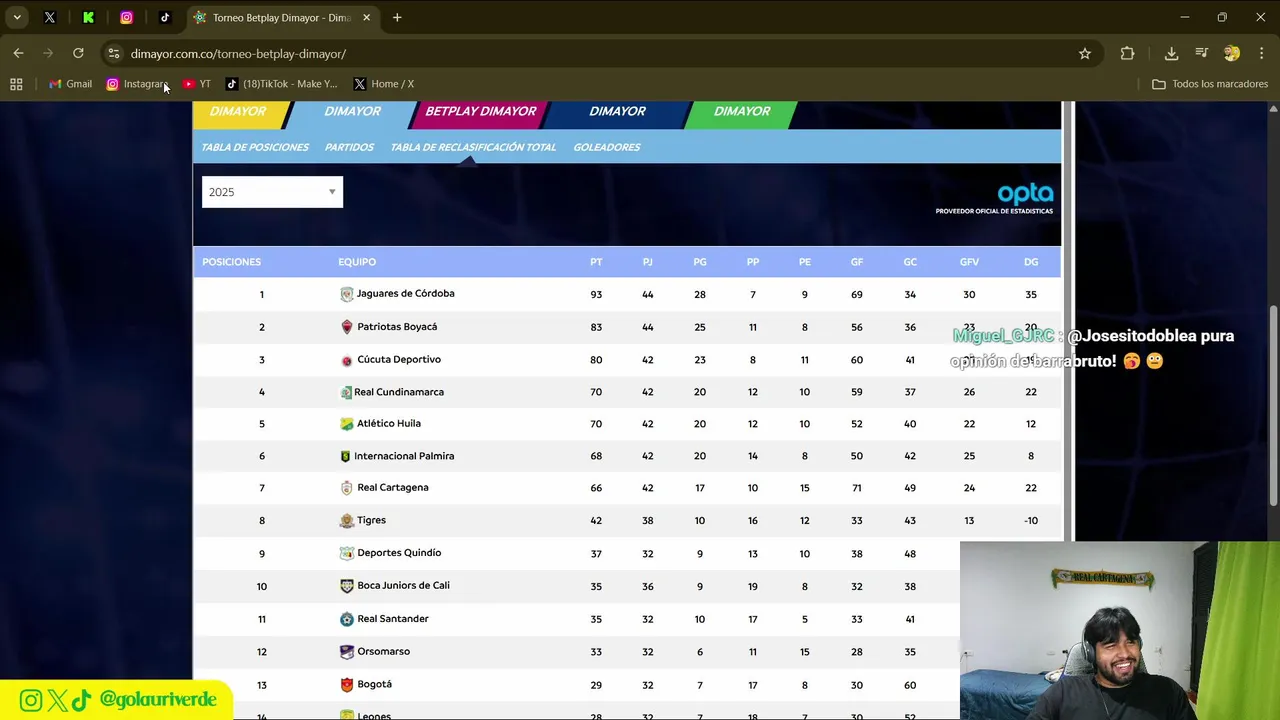Open the apps grid in bookmarks bar
This screenshot has height=720, width=1280.
coord(16,84)
